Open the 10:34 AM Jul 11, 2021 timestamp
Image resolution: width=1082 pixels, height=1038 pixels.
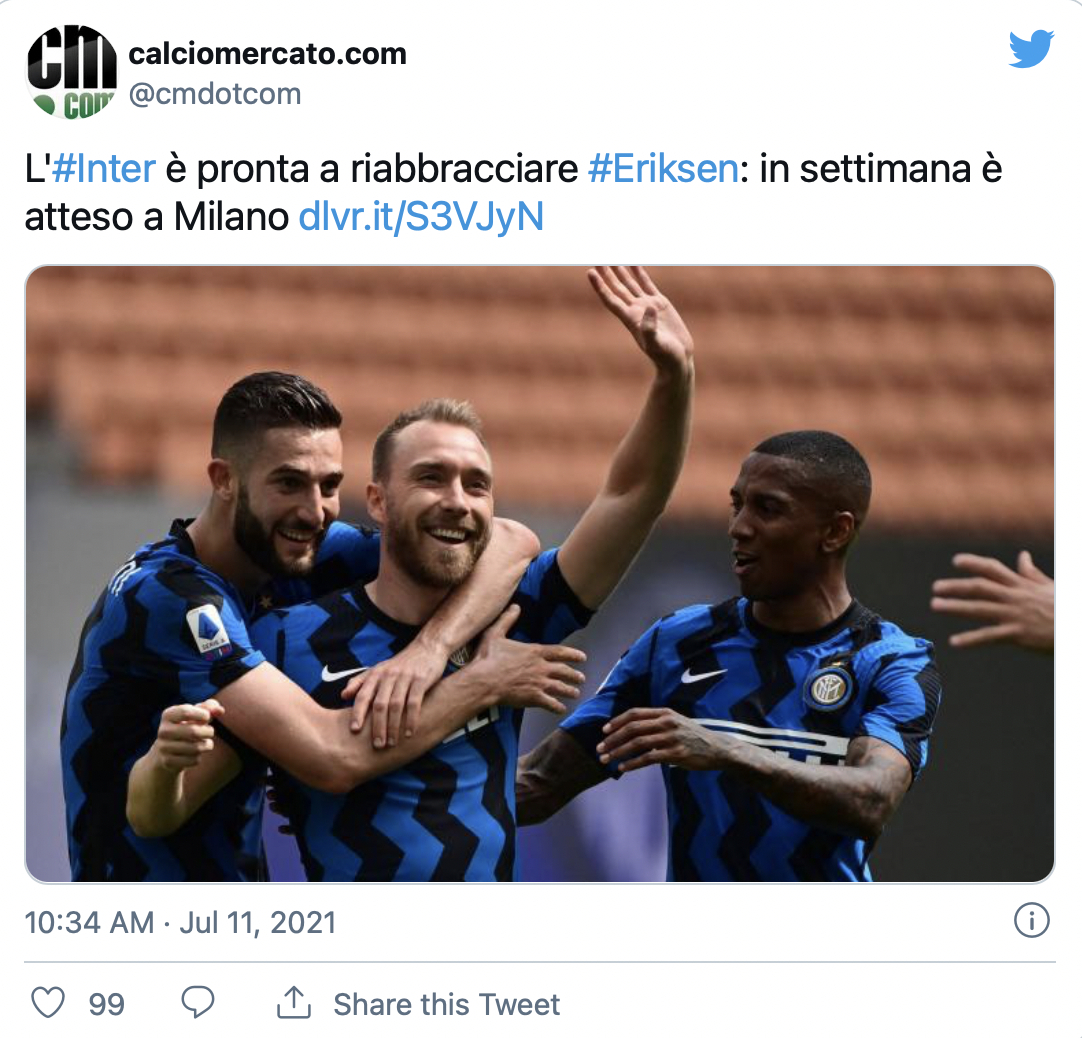[180, 923]
